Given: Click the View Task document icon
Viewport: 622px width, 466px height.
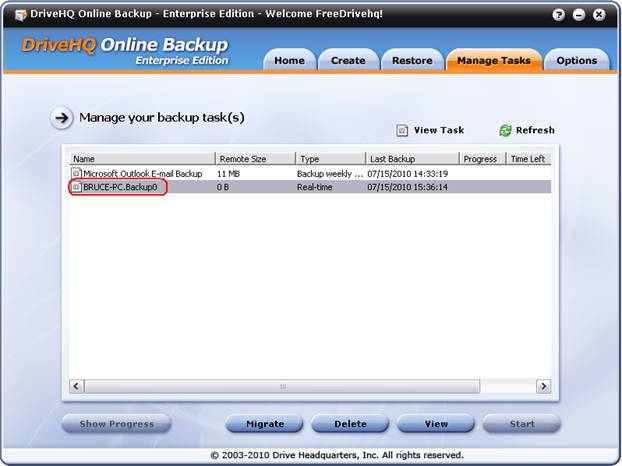Looking at the screenshot, I should [x=402, y=130].
